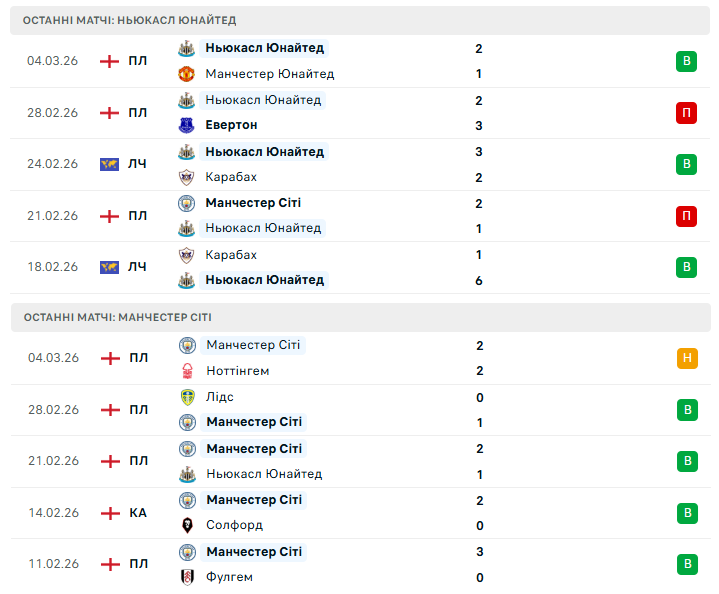
Task: Open the Солфорд team link
Action: pos(234,525)
